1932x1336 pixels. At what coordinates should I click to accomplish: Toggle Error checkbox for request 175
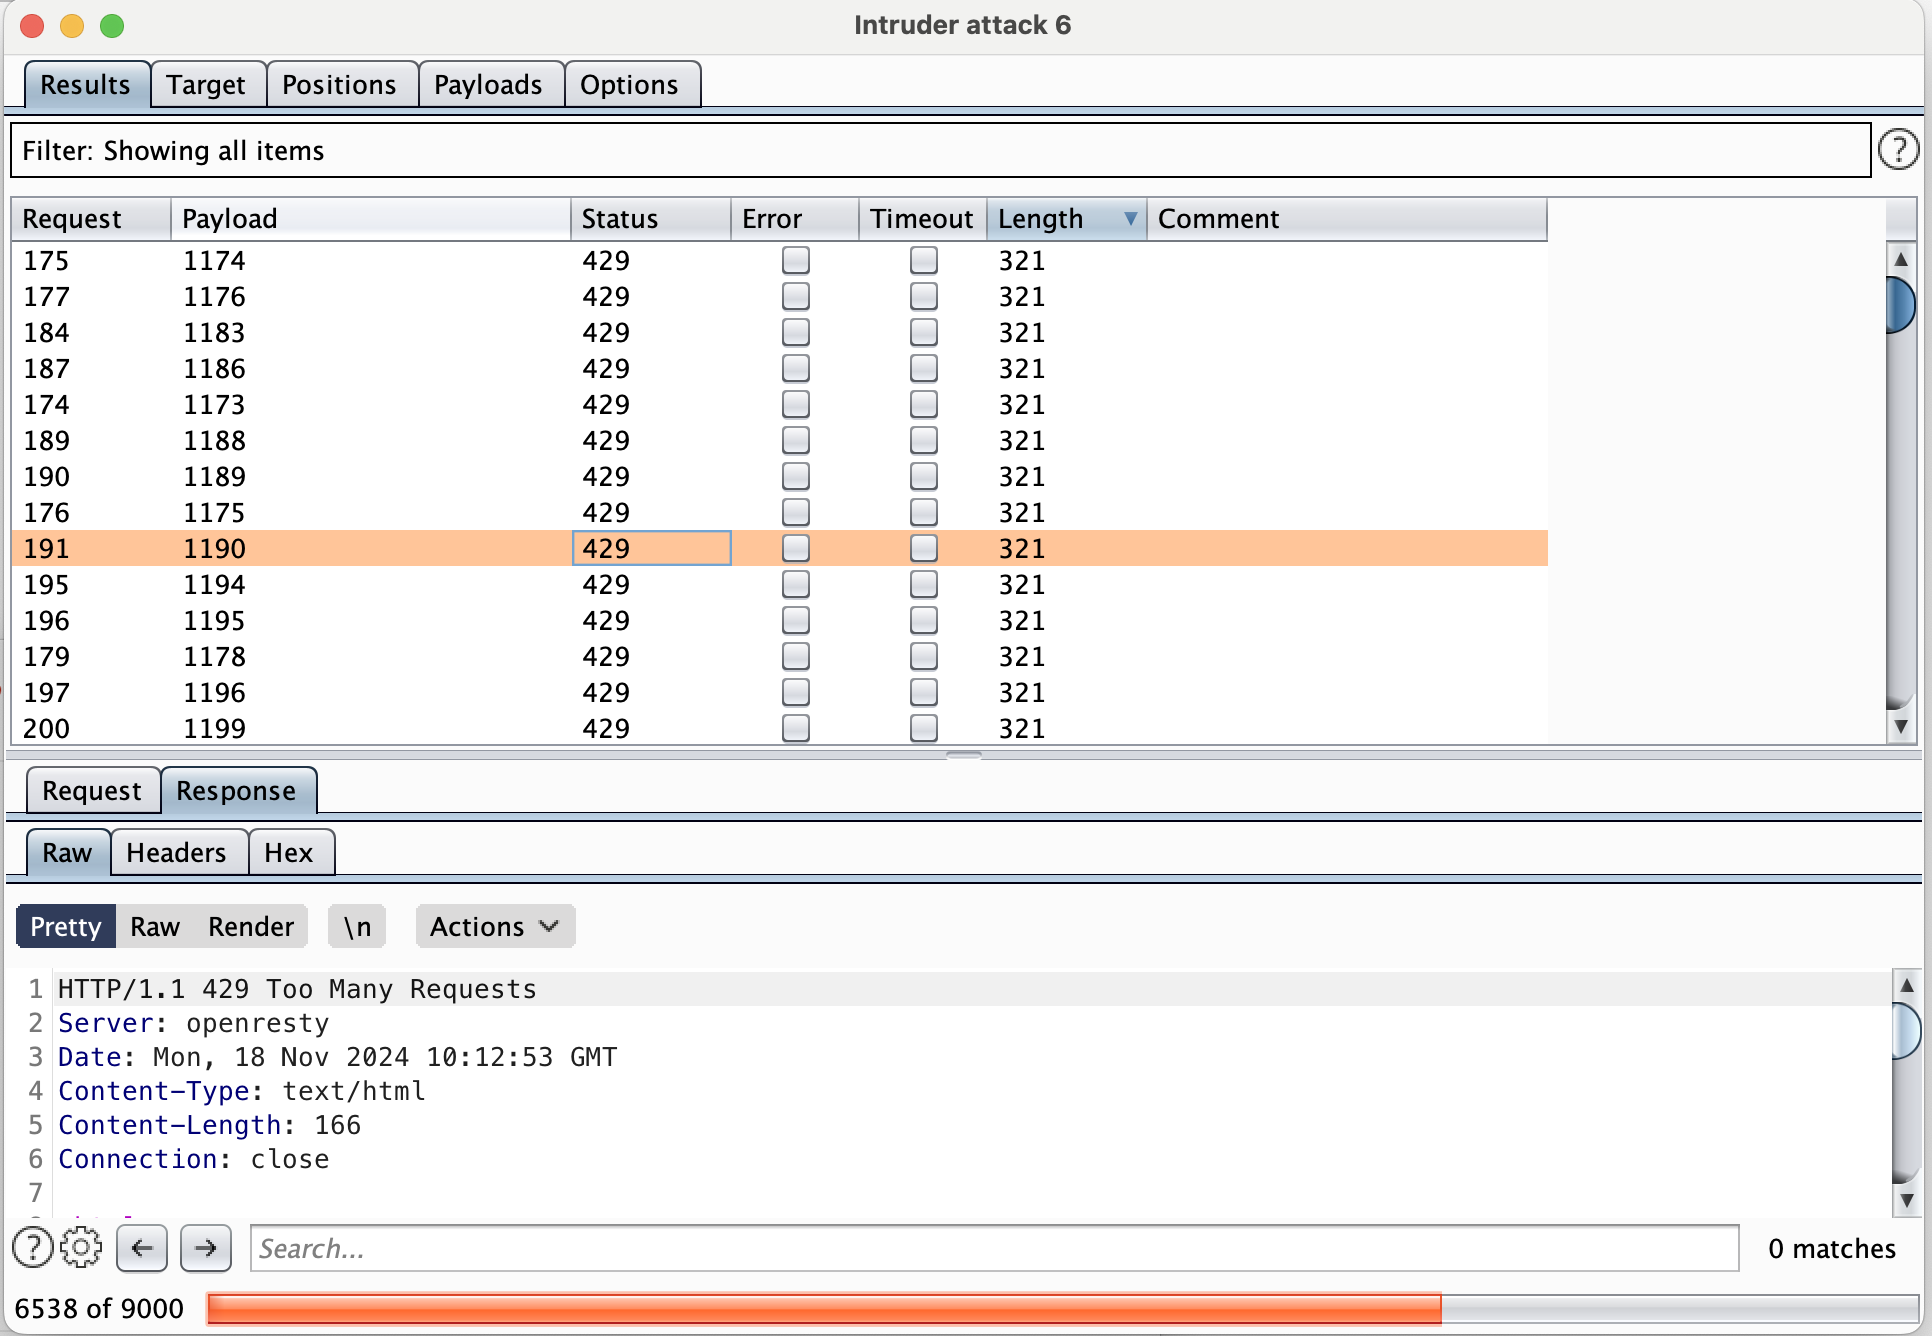point(796,260)
